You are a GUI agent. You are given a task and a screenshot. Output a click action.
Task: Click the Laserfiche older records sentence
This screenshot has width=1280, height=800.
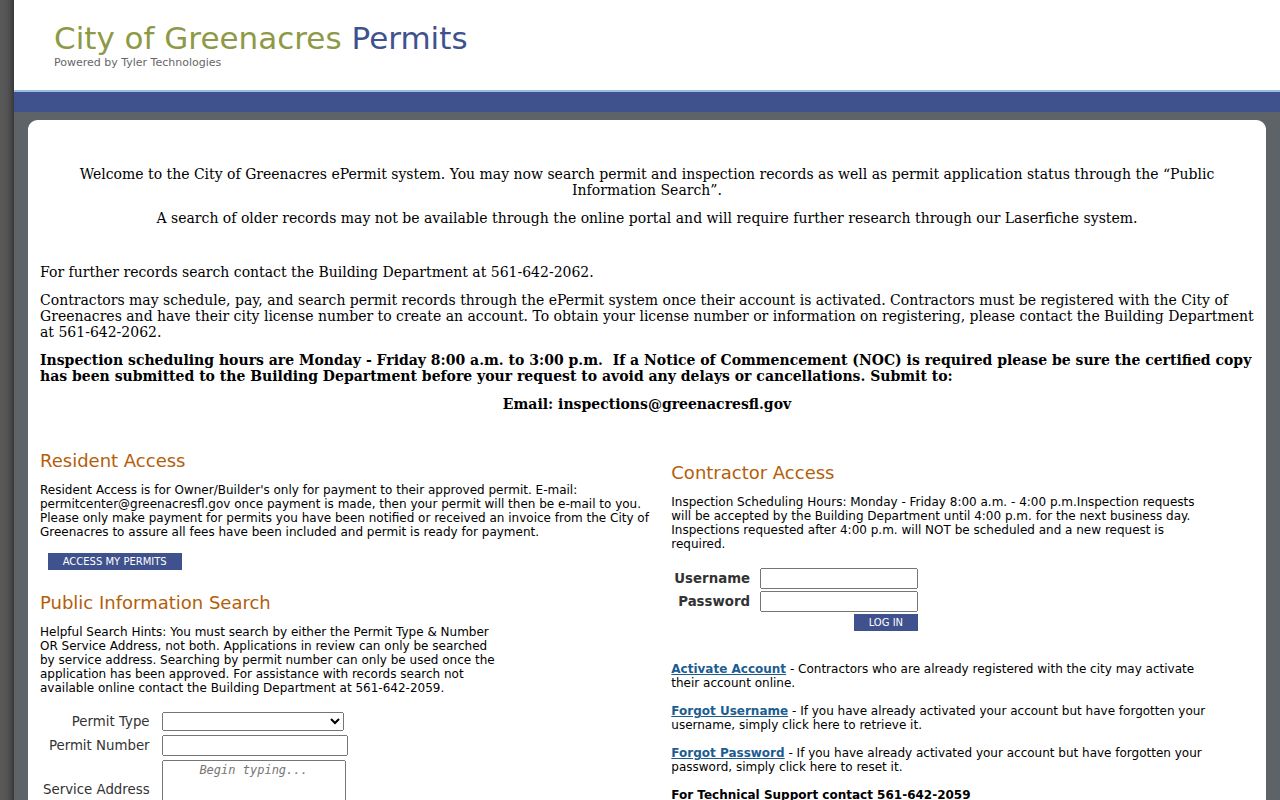point(647,218)
